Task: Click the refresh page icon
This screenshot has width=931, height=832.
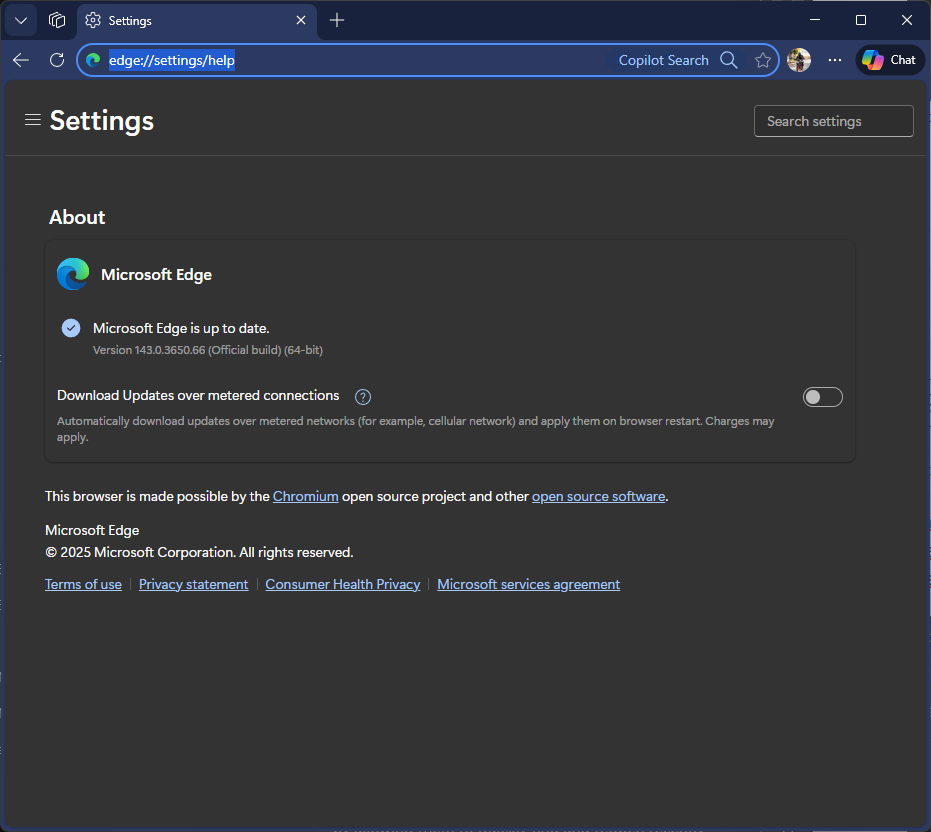Action: tap(57, 60)
